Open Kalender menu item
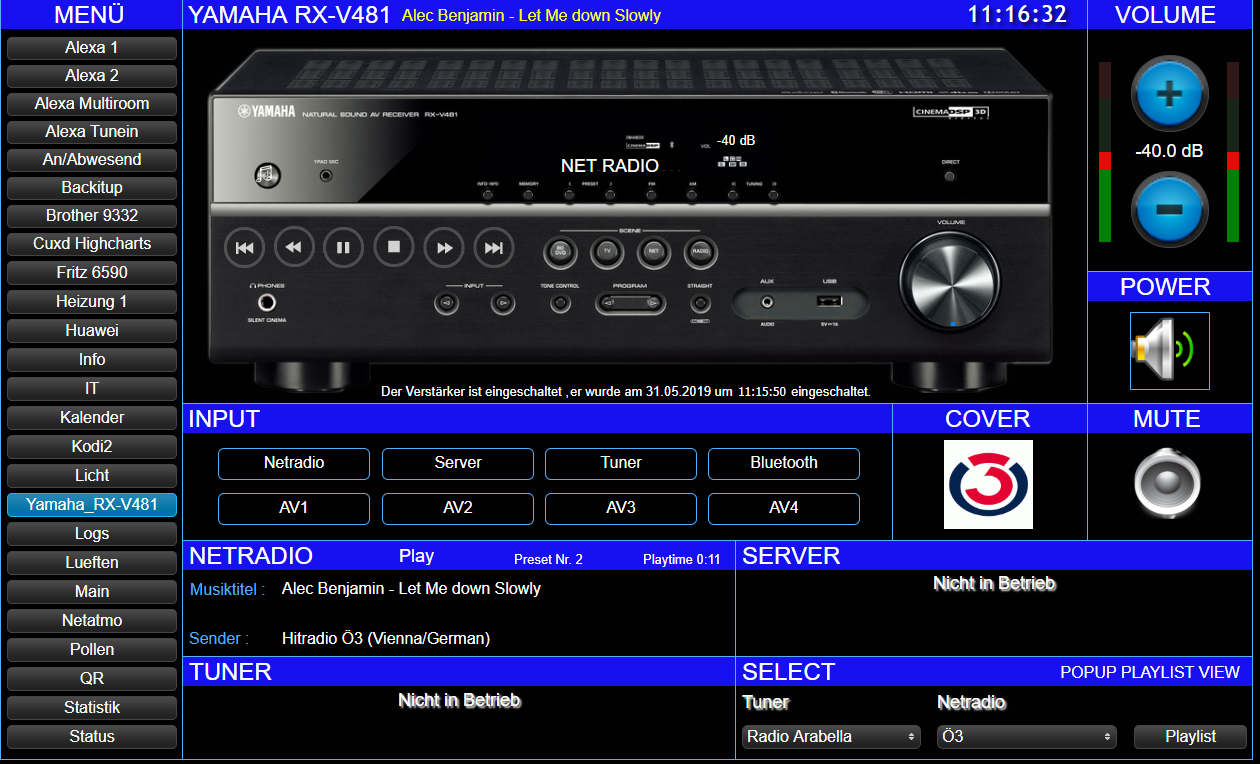The height and width of the screenshot is (764, 1260). (92, 418)
